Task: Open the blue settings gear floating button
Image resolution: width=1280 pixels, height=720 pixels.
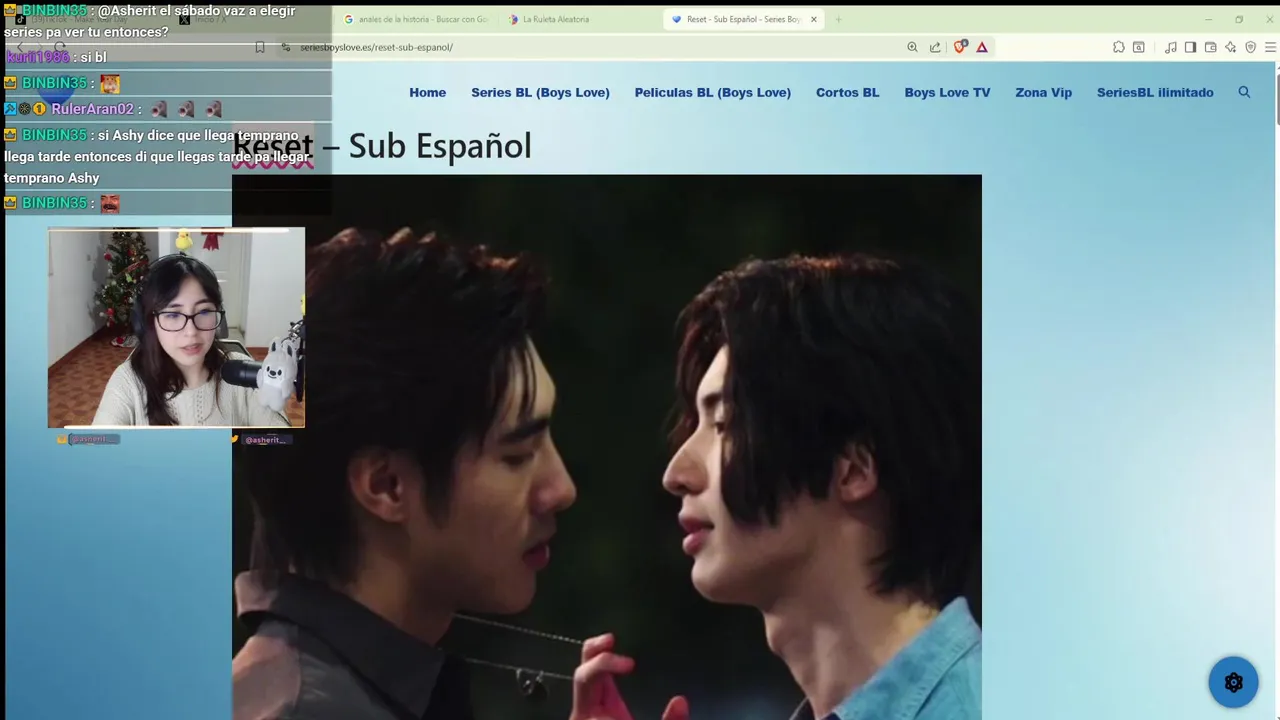Action: point(1233,682)
